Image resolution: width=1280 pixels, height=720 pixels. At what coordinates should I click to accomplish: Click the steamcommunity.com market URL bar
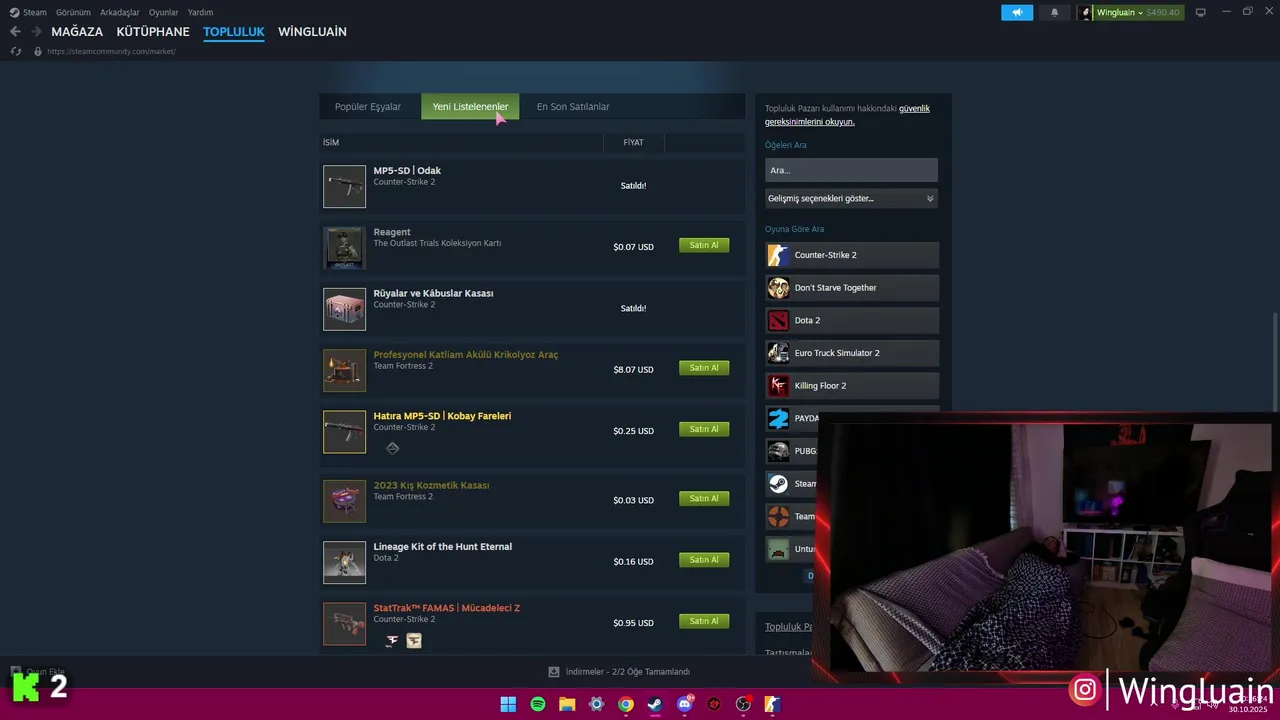(111, 51)
